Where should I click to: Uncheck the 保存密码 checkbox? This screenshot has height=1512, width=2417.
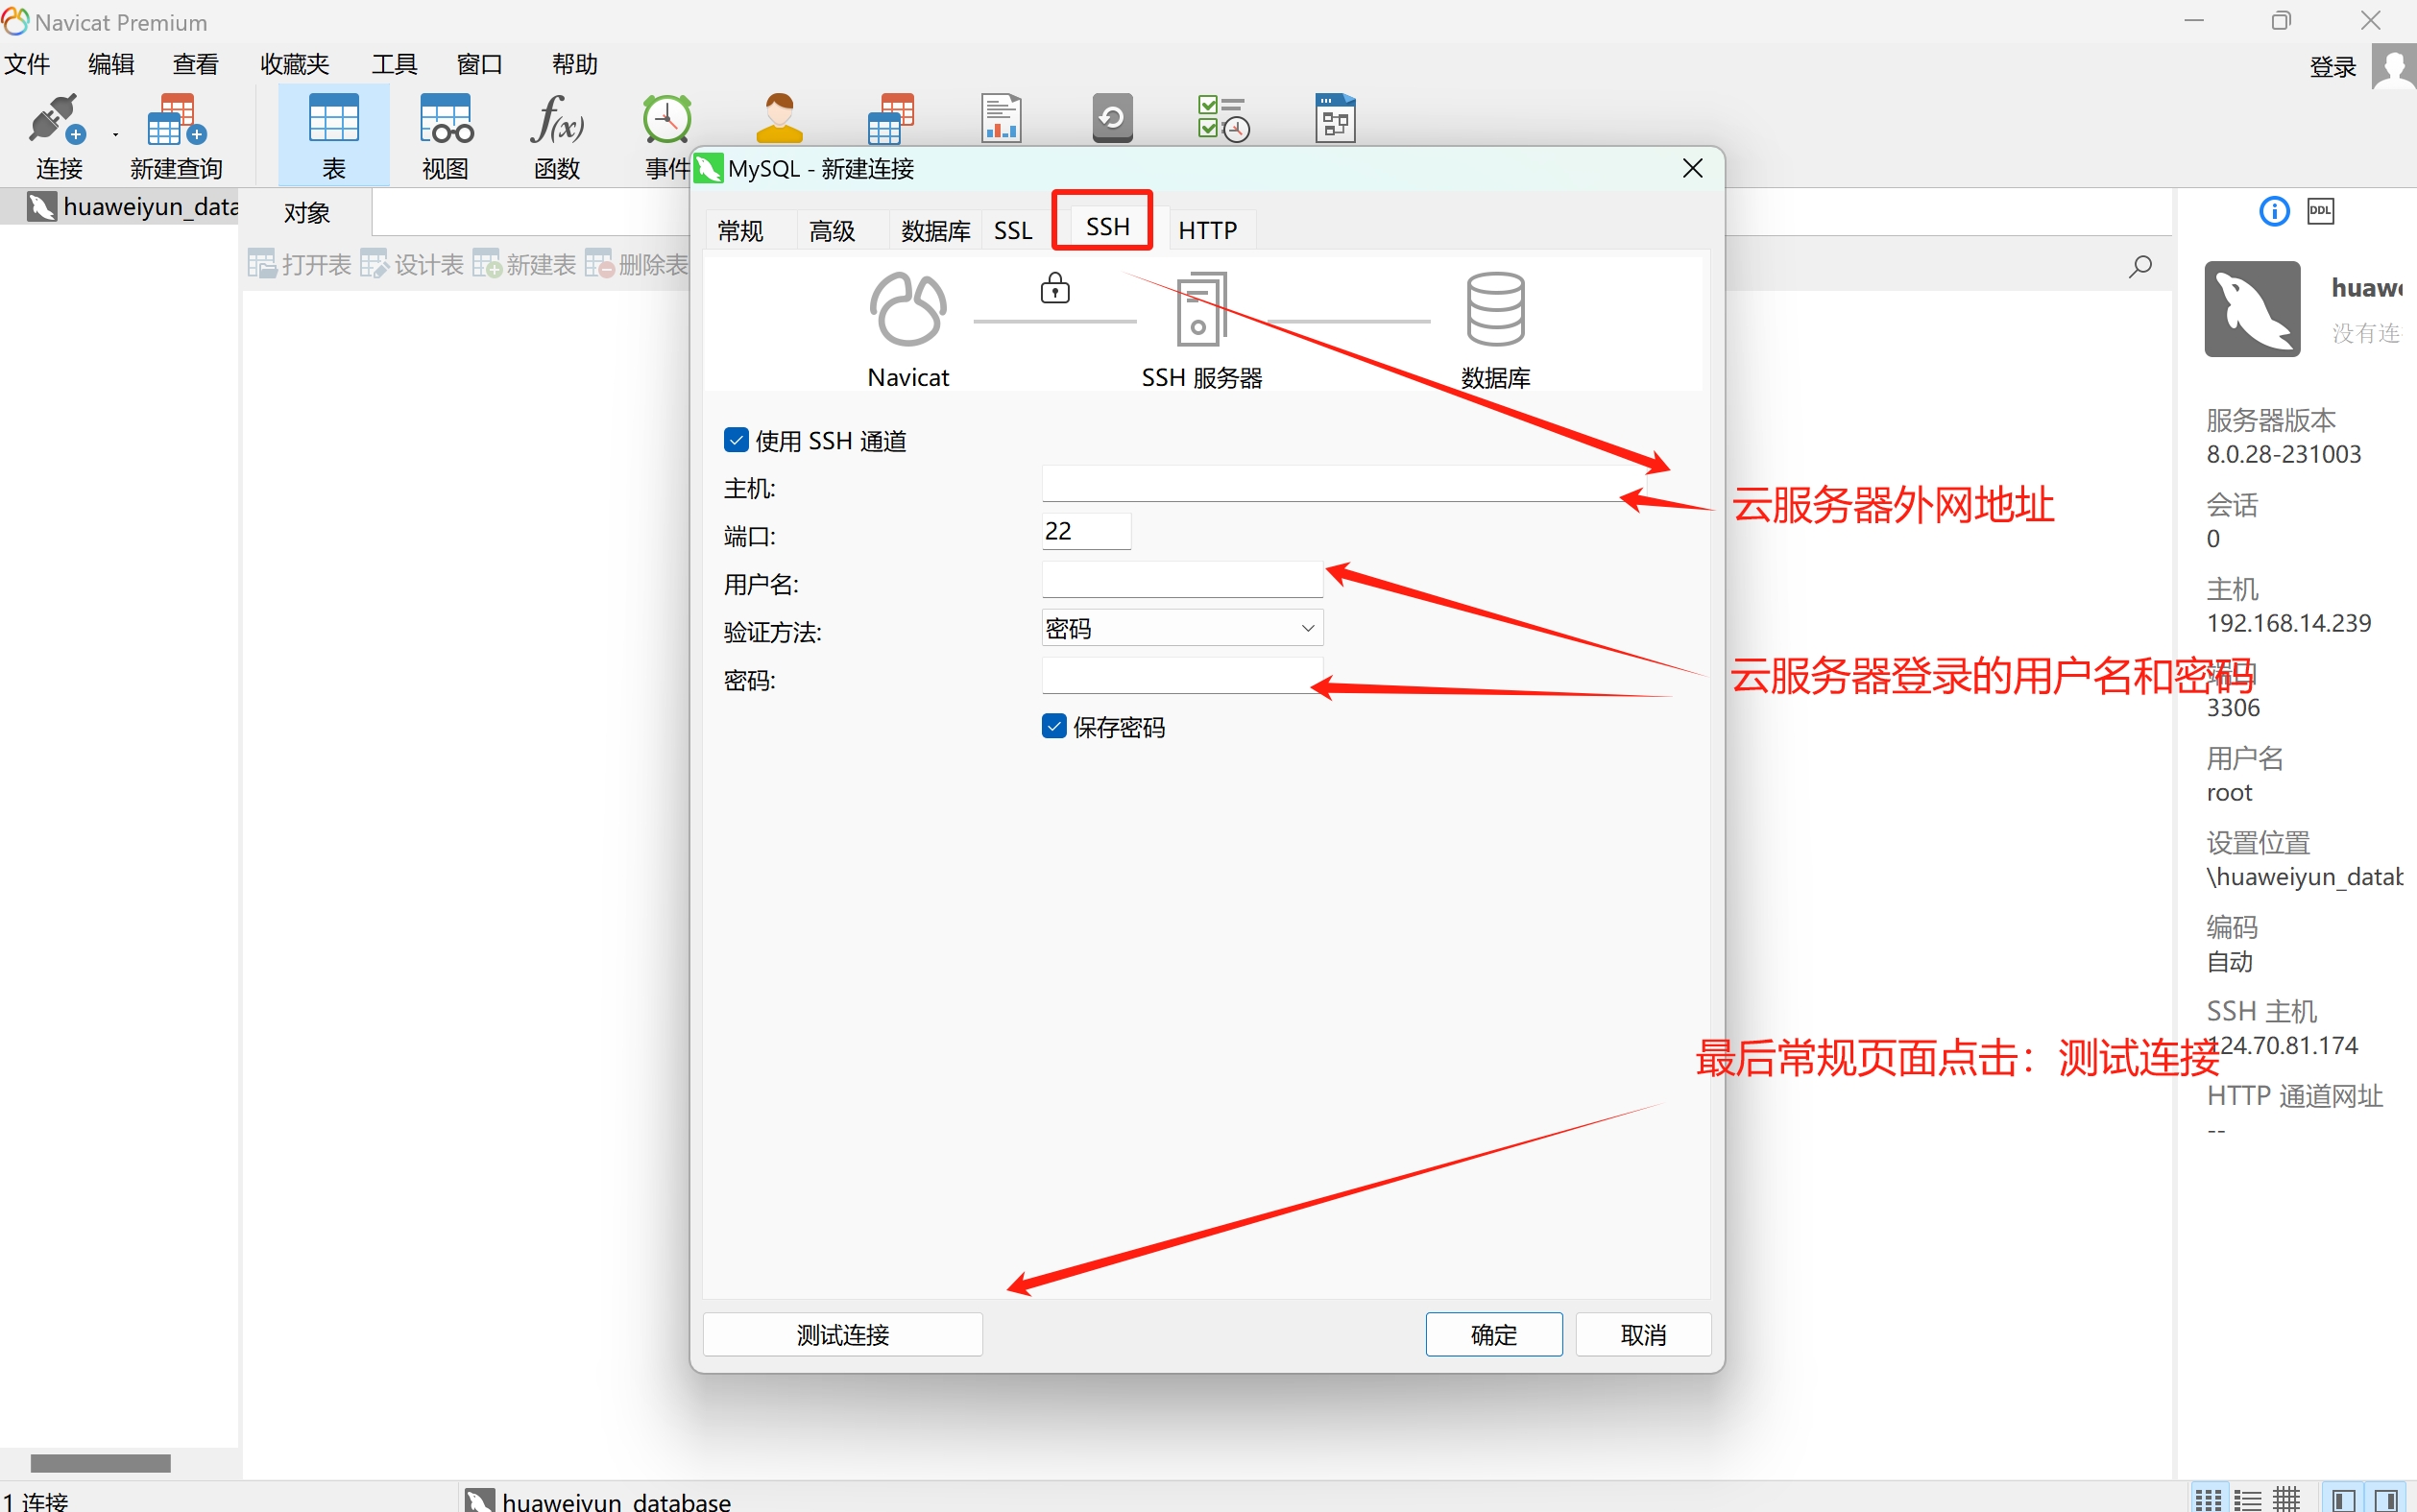tap(1054, 726)
